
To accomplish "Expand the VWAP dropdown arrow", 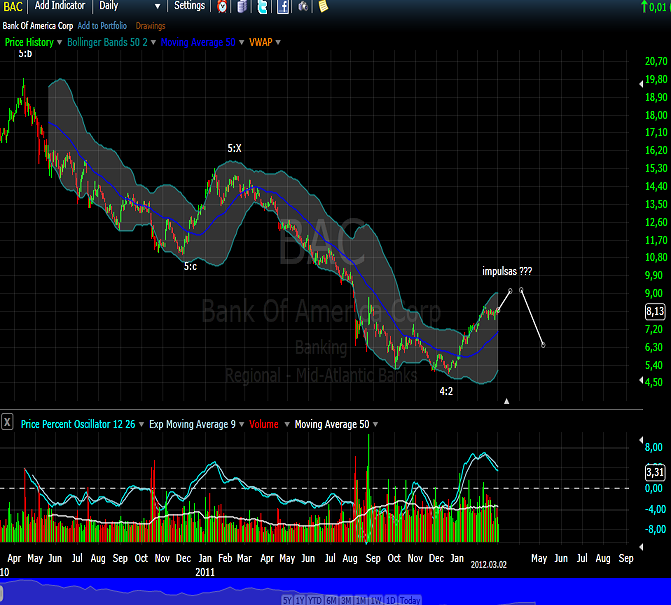I will (x=278, y=42).
